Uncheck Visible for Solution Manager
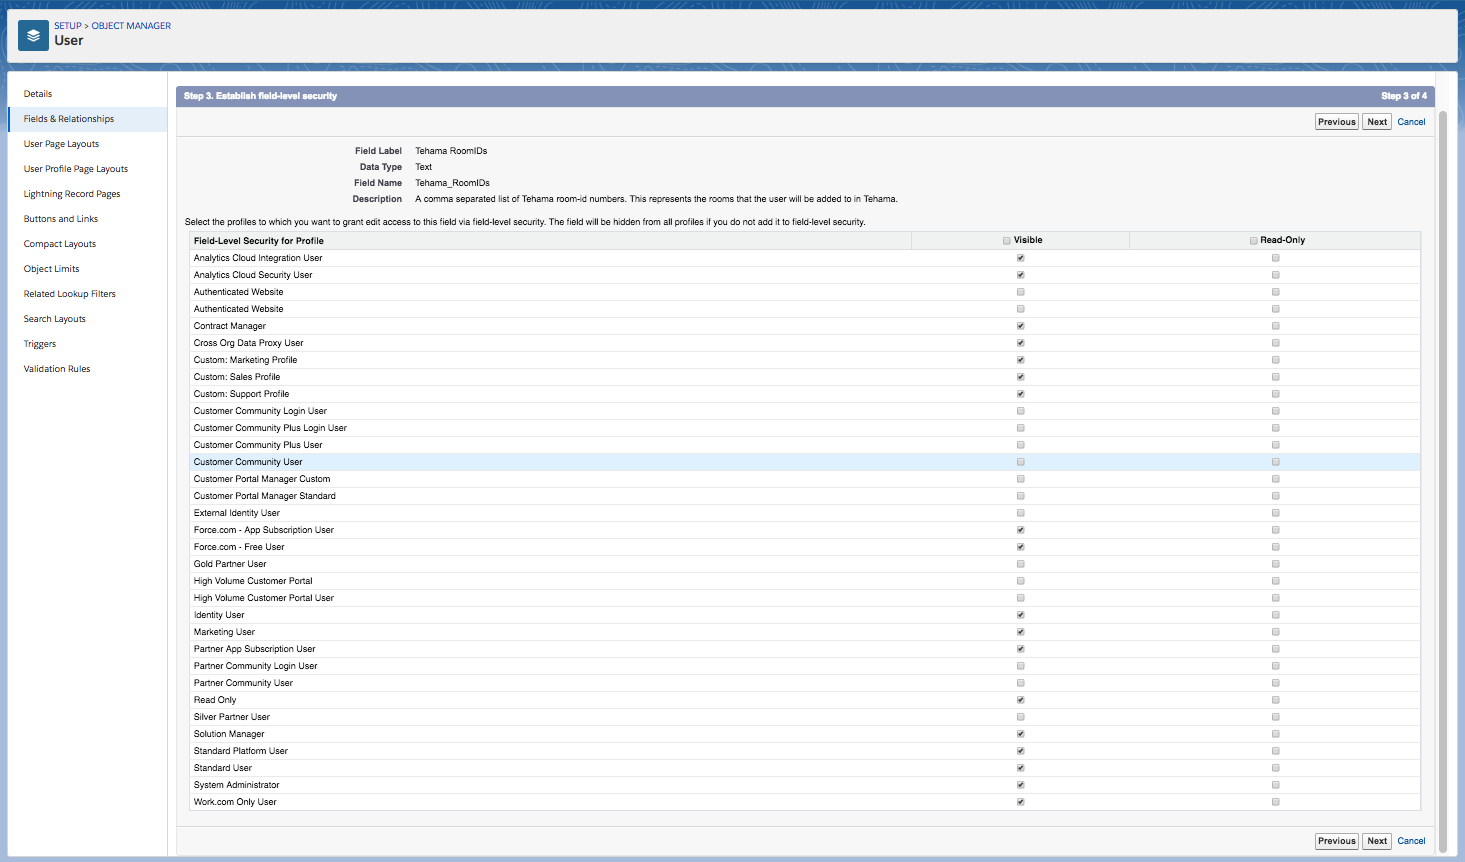Screen dimensions: 1465x862 click(1021, 734)
